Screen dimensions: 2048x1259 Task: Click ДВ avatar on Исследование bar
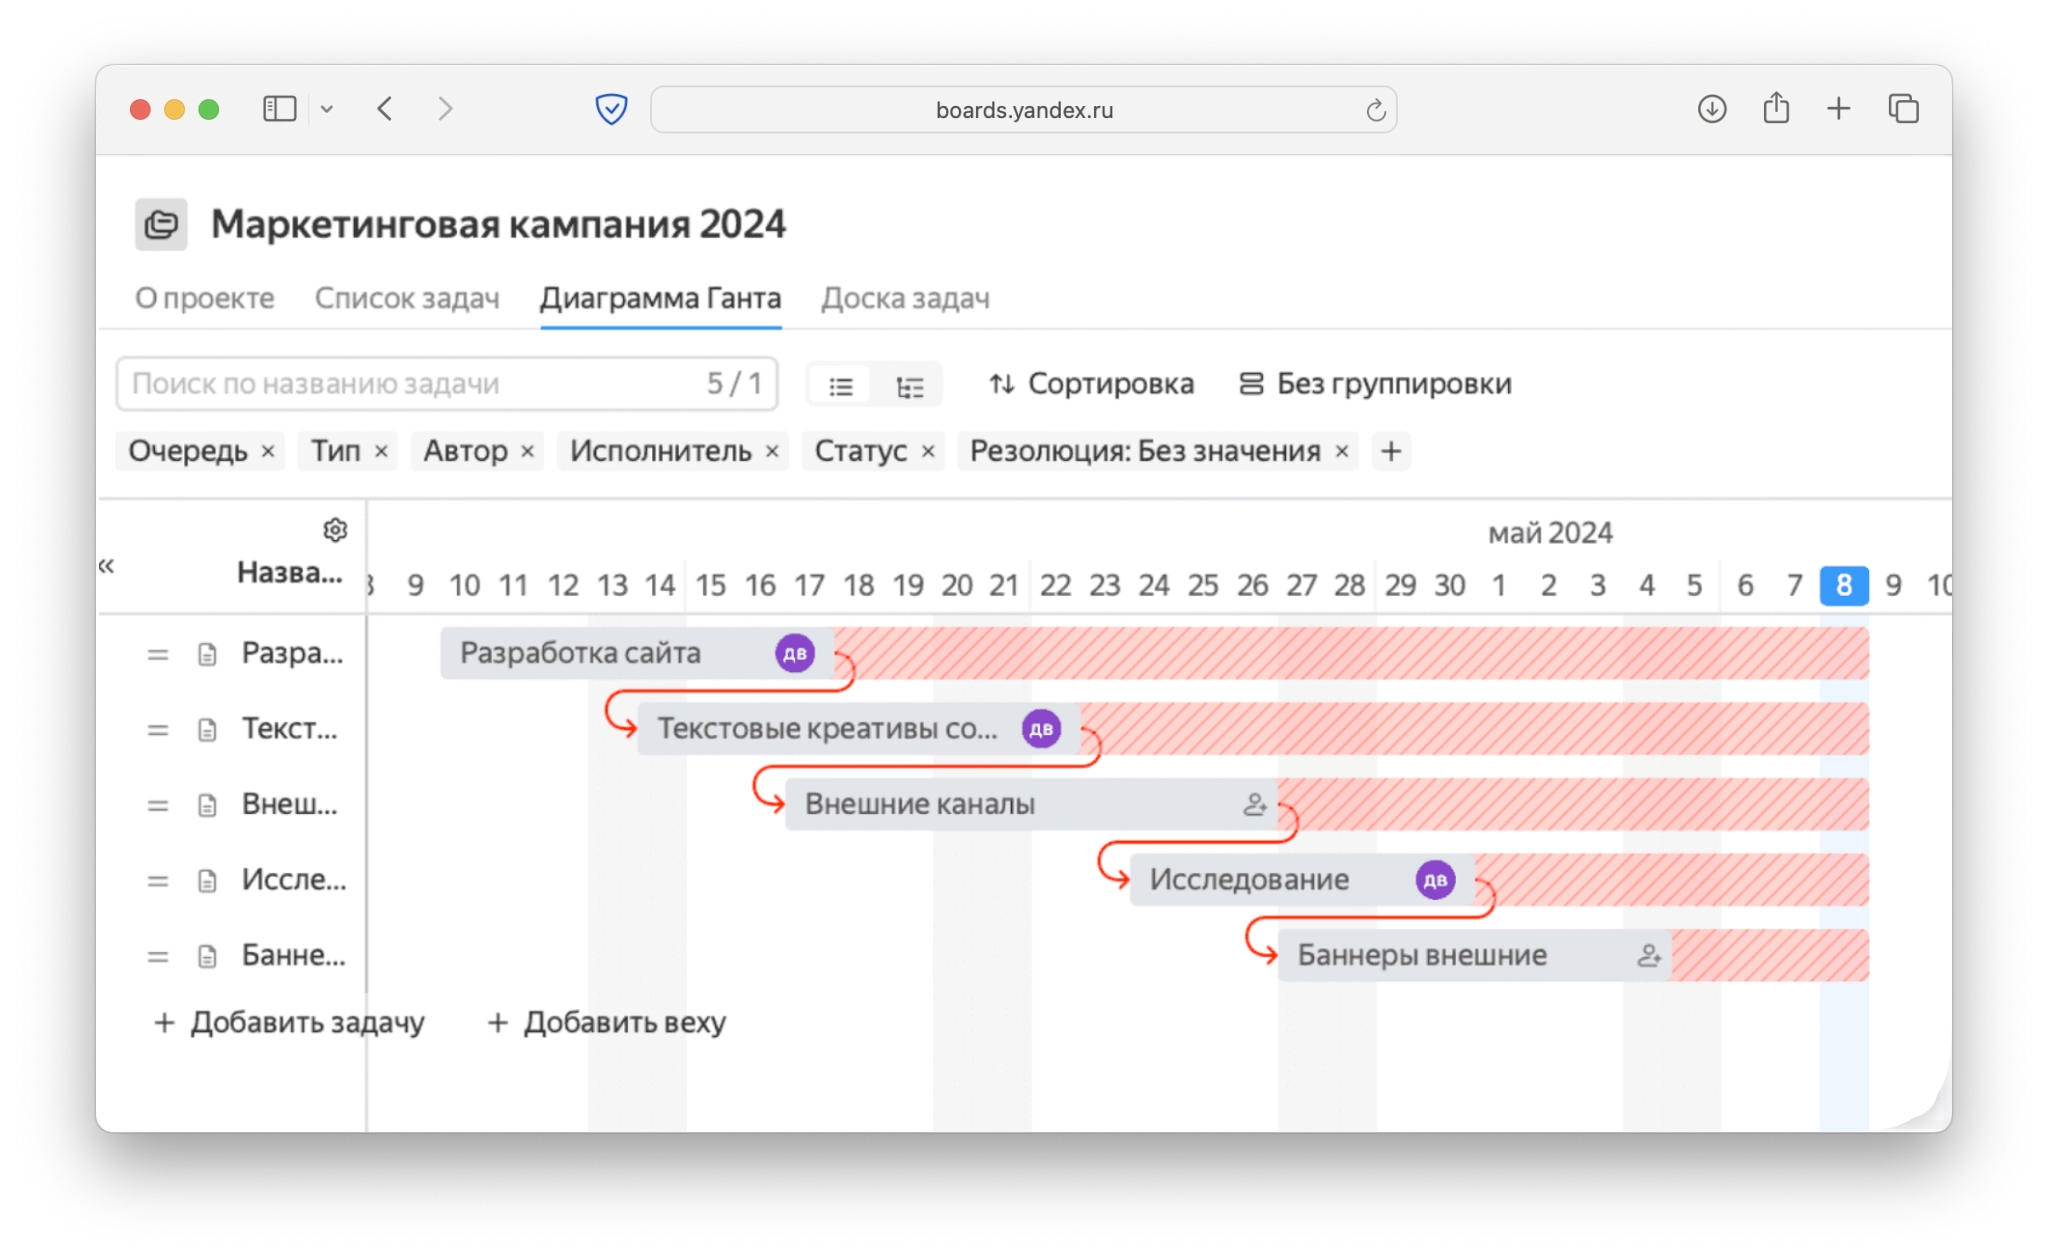1434,880
